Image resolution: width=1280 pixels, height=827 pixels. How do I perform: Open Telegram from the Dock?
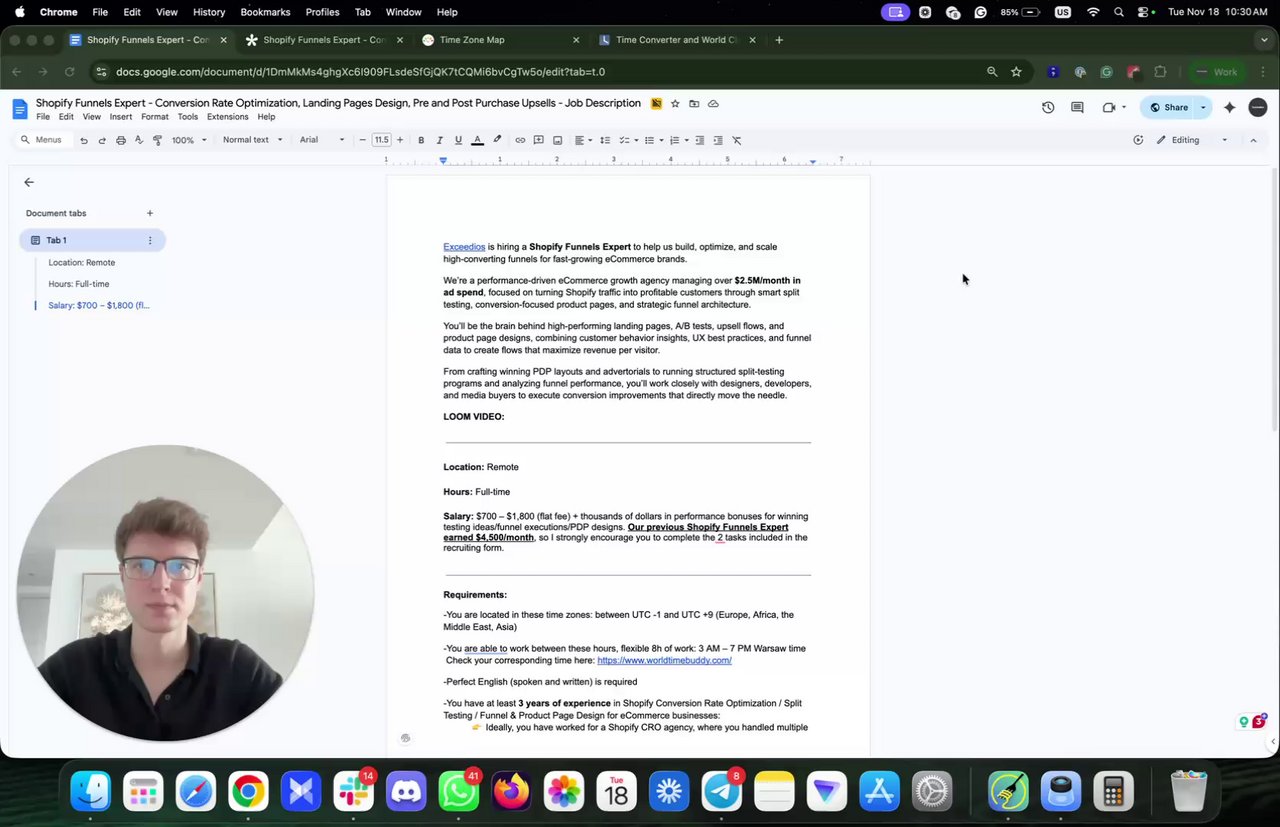[721, 792]
